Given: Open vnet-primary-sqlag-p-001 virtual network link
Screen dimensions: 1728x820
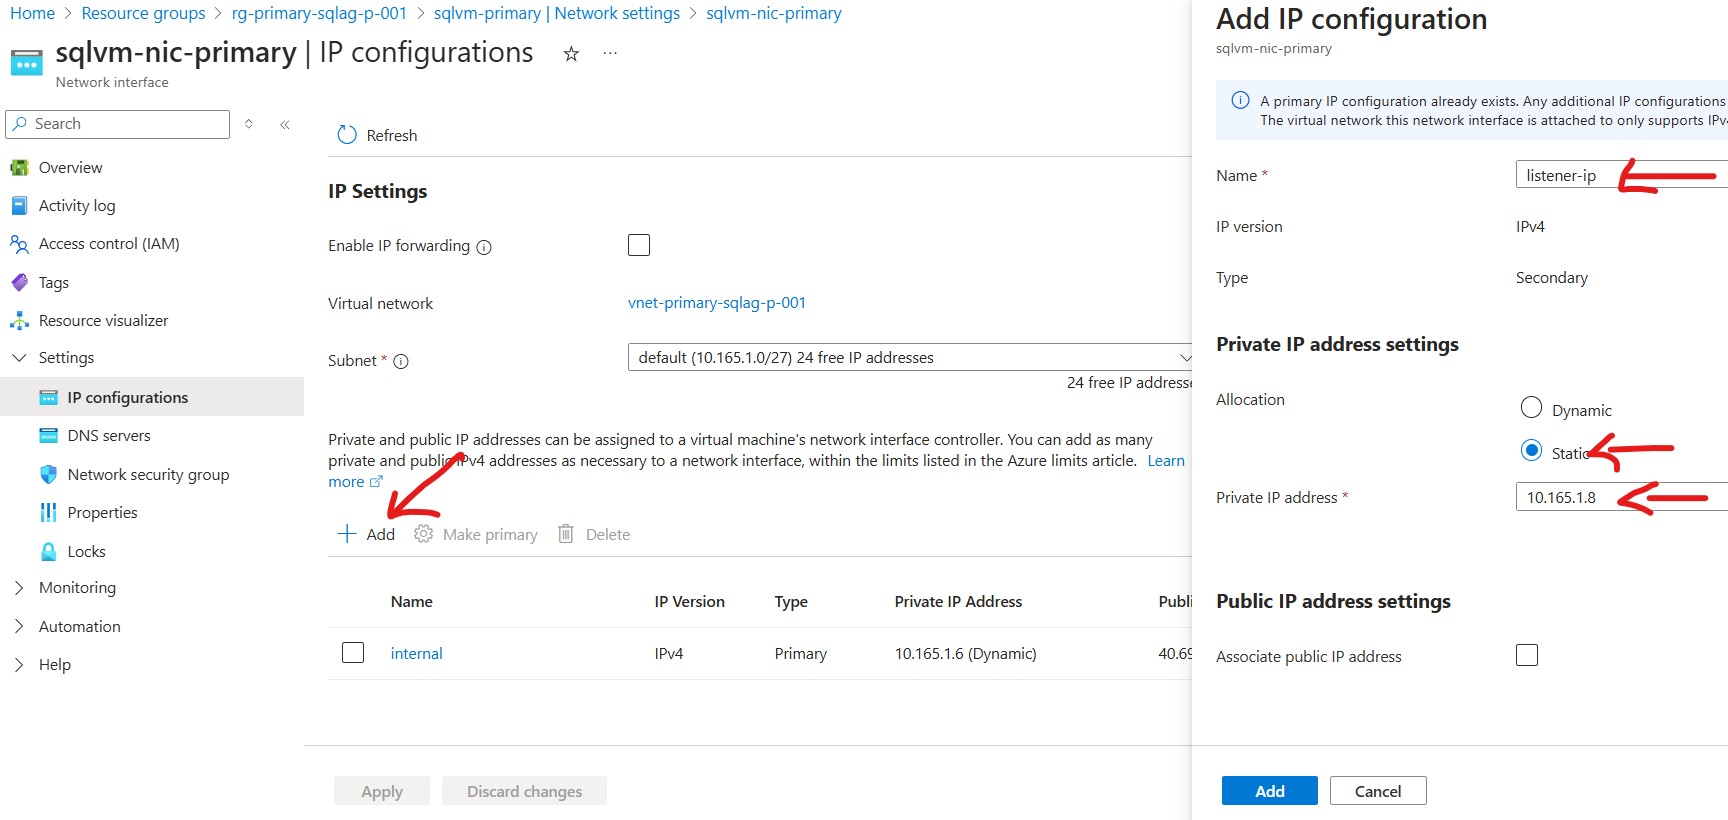Looking at the screenshot, I should [x=717, y=303].
